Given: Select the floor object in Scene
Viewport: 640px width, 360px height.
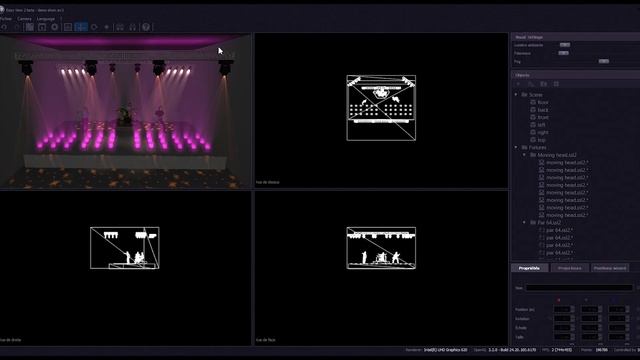Looking at the screenshot, I should (543, 102).
